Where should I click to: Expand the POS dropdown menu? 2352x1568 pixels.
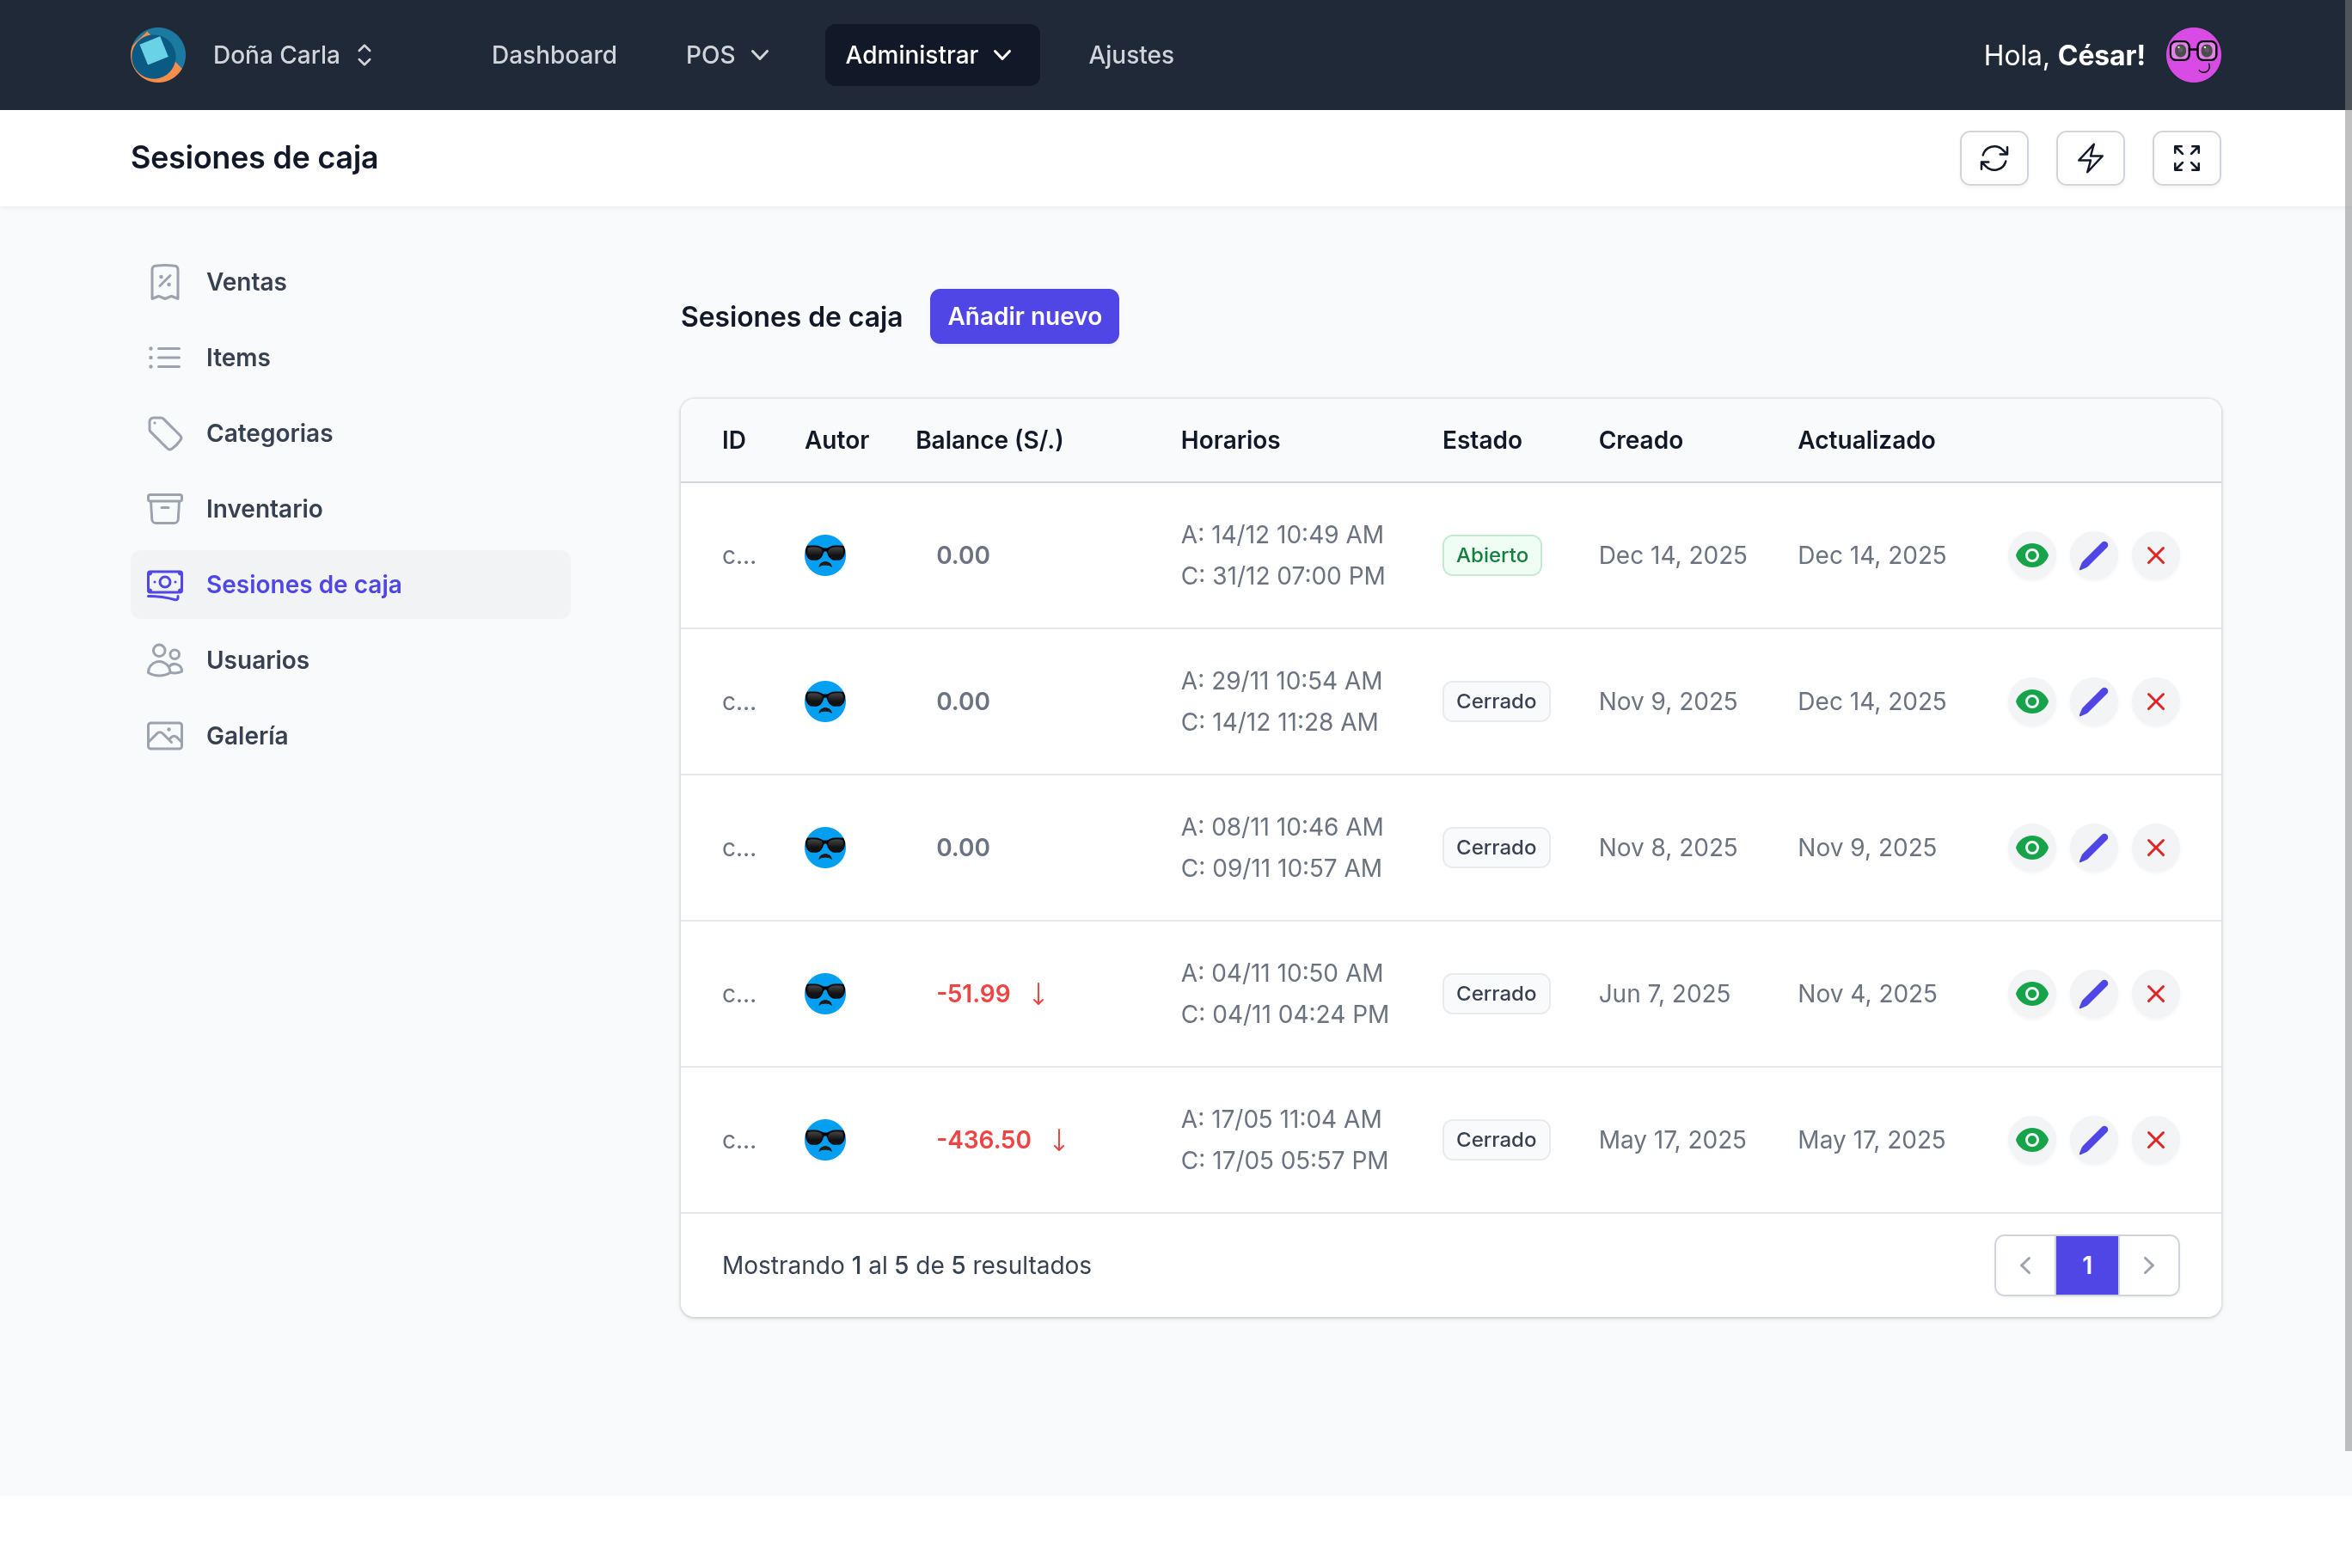pyautogui.click(x=727, y=55)
